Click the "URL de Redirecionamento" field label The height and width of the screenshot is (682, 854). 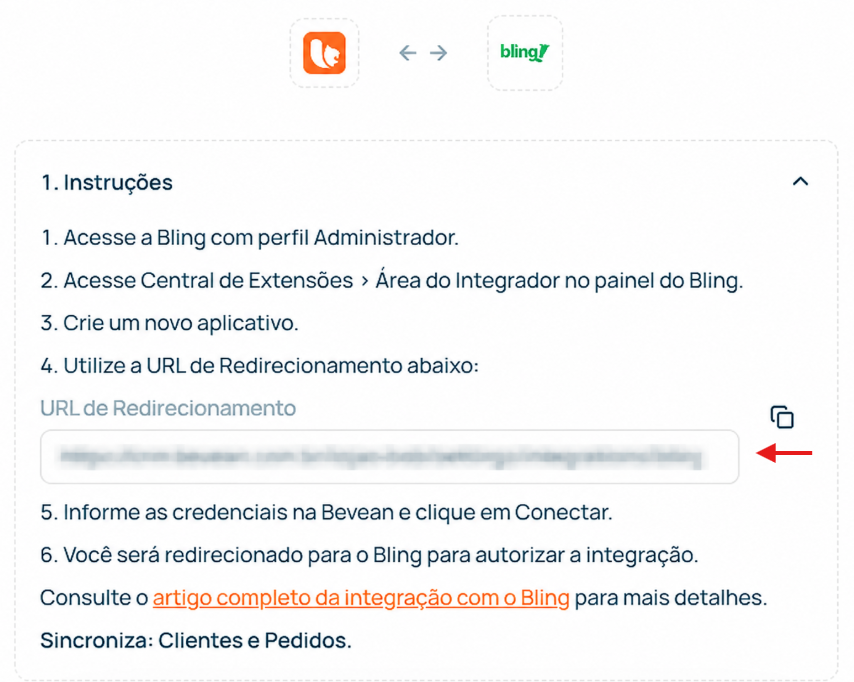[168, 408]
